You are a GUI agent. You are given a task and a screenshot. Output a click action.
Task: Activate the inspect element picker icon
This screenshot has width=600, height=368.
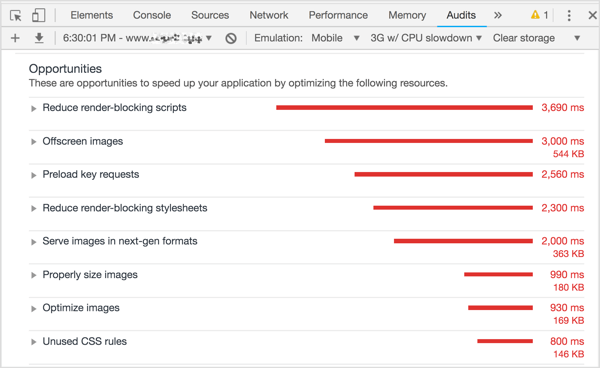[x=16, y=15]
